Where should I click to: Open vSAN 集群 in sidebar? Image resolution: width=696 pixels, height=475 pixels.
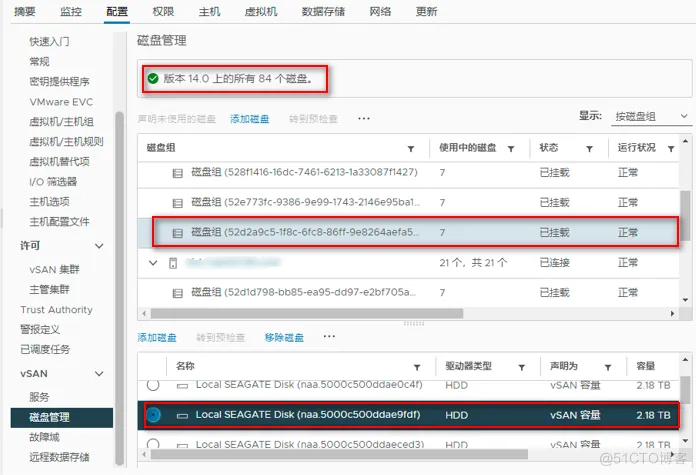point(55,269)
